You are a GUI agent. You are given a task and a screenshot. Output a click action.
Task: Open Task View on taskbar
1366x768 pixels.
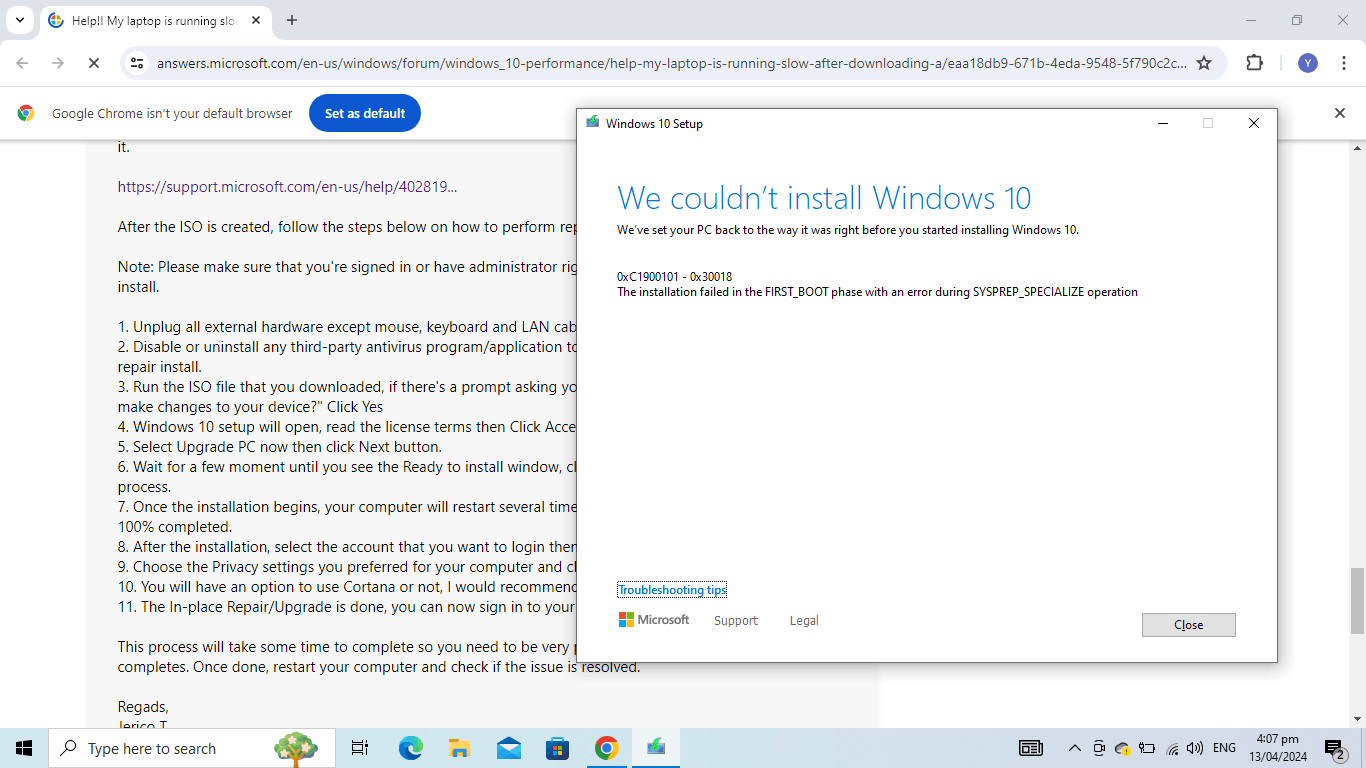tap(360, 748)
